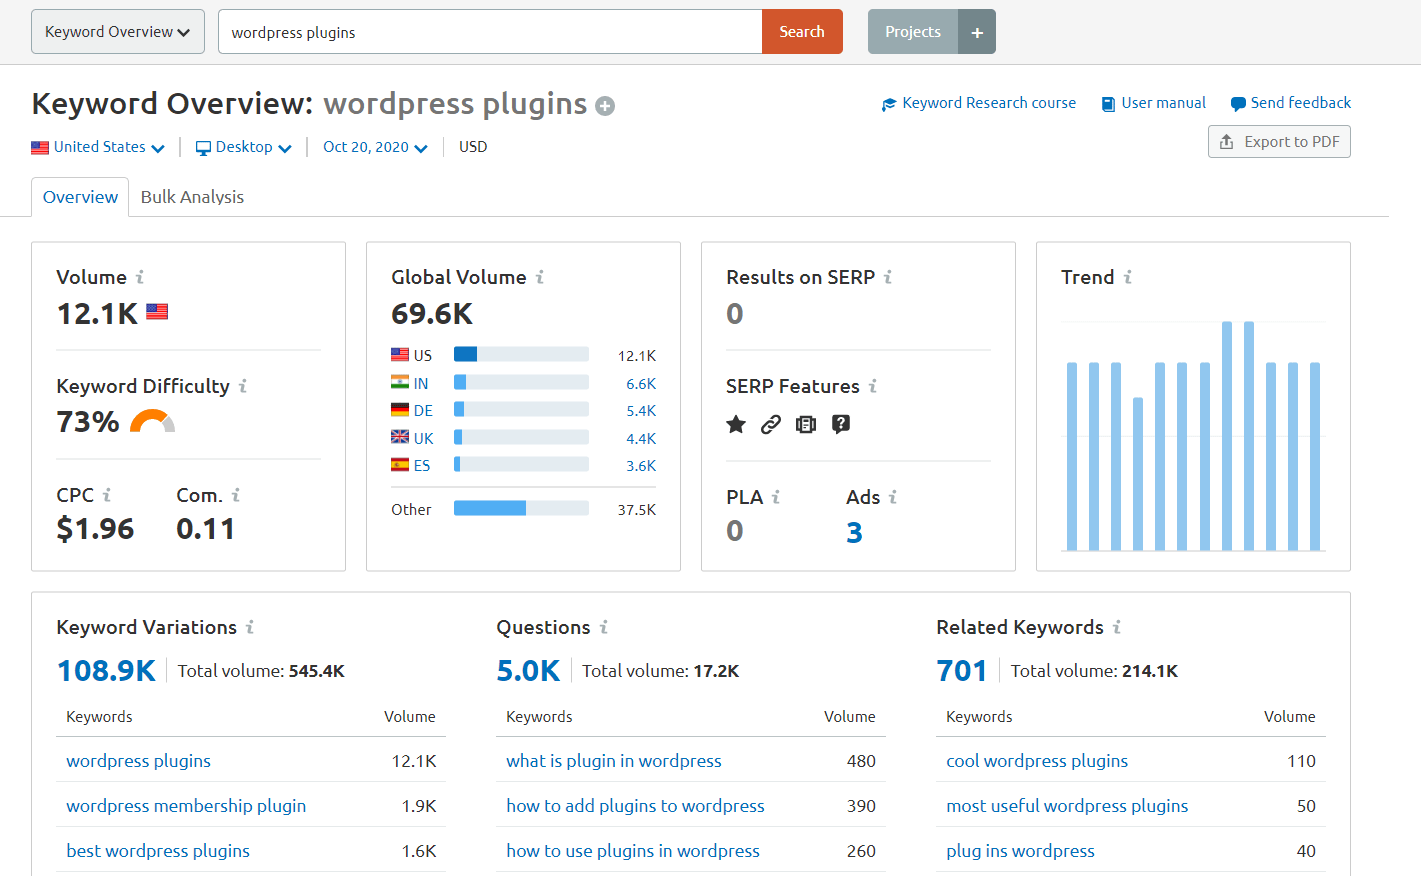Open cool wordpress plugins keyword
This screenshot has width=1421, height=876.
coord(1037,761)
